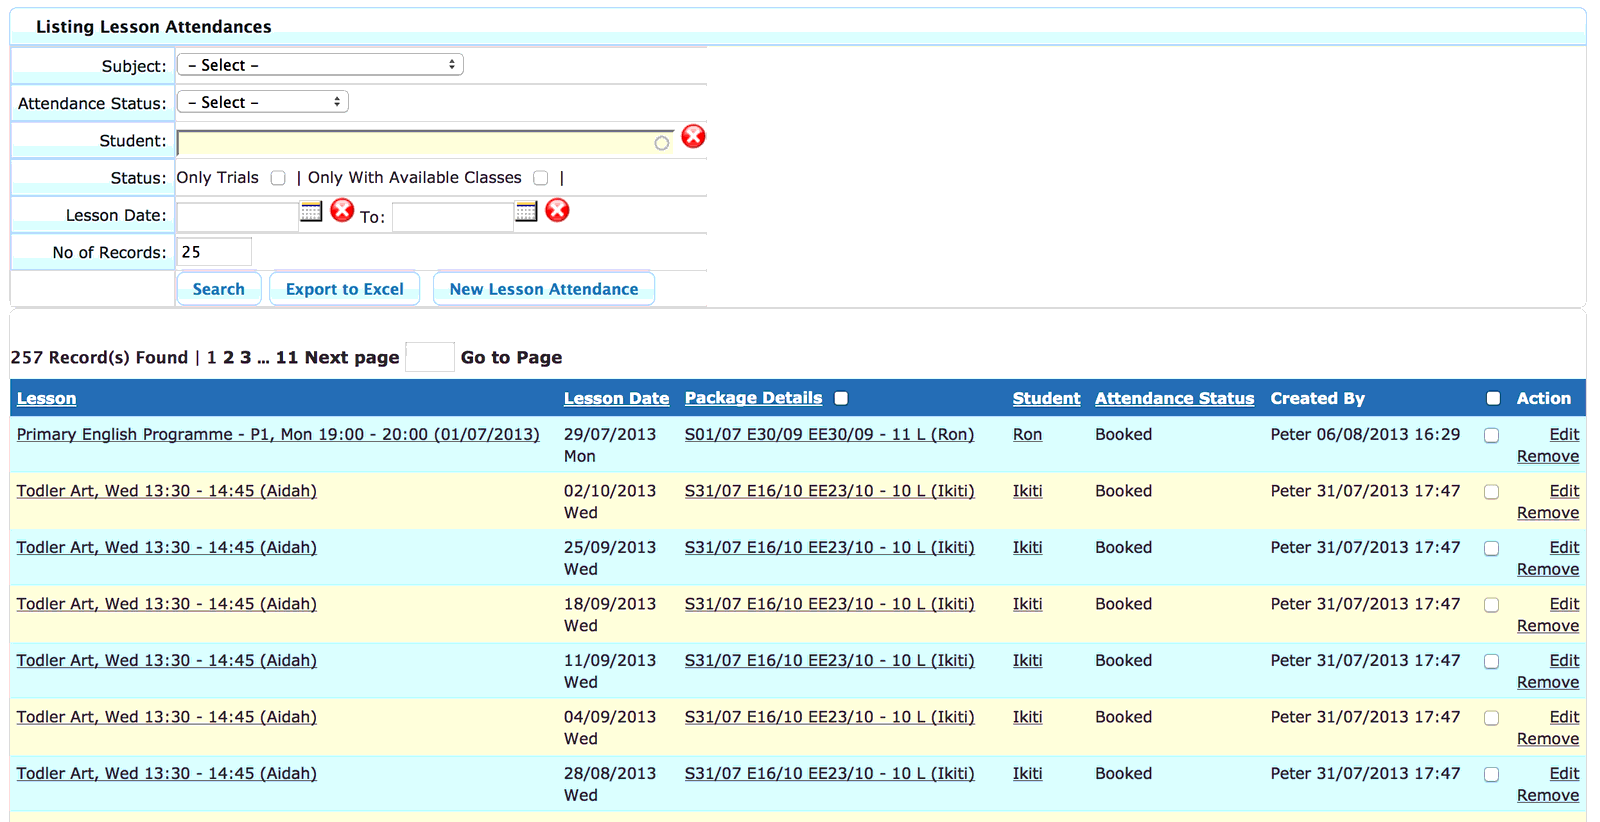Click Go to Page
1600x822 pixels.
(511, 357)
